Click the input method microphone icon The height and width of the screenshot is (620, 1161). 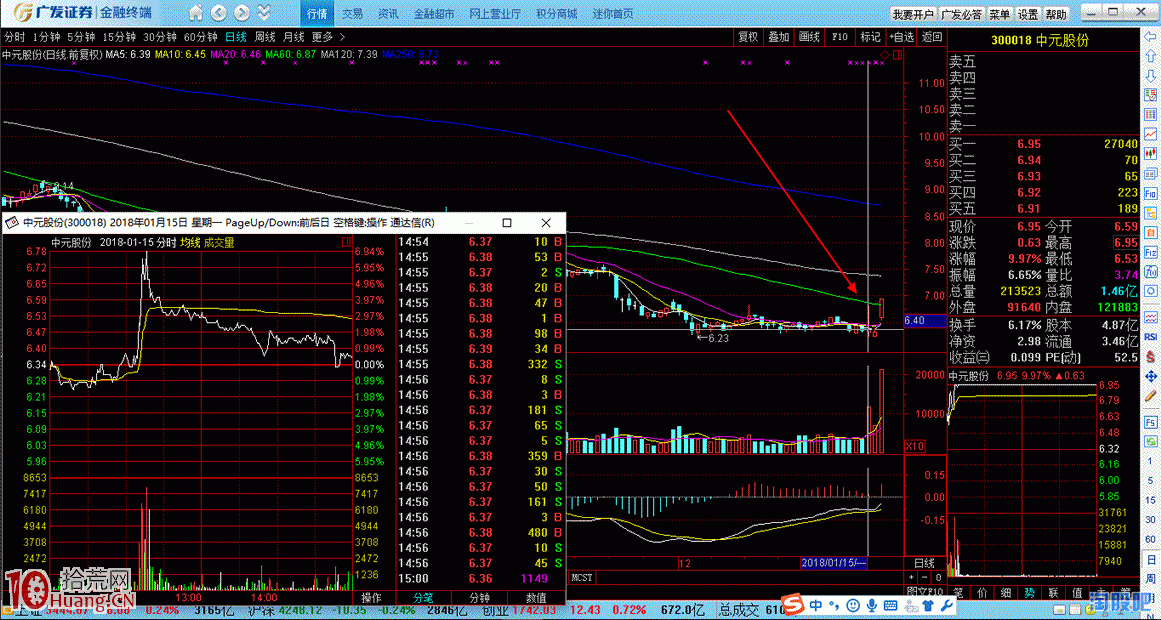(873, 605)
